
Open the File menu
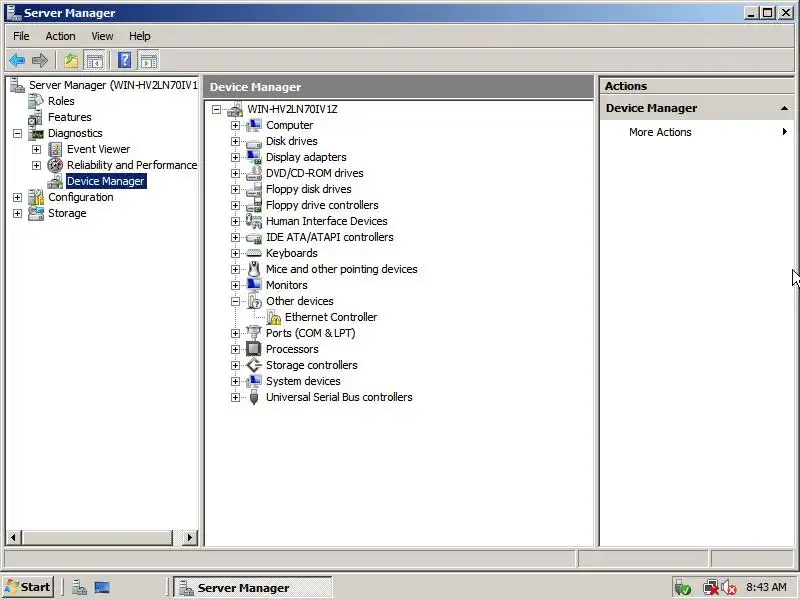[21, 36]
